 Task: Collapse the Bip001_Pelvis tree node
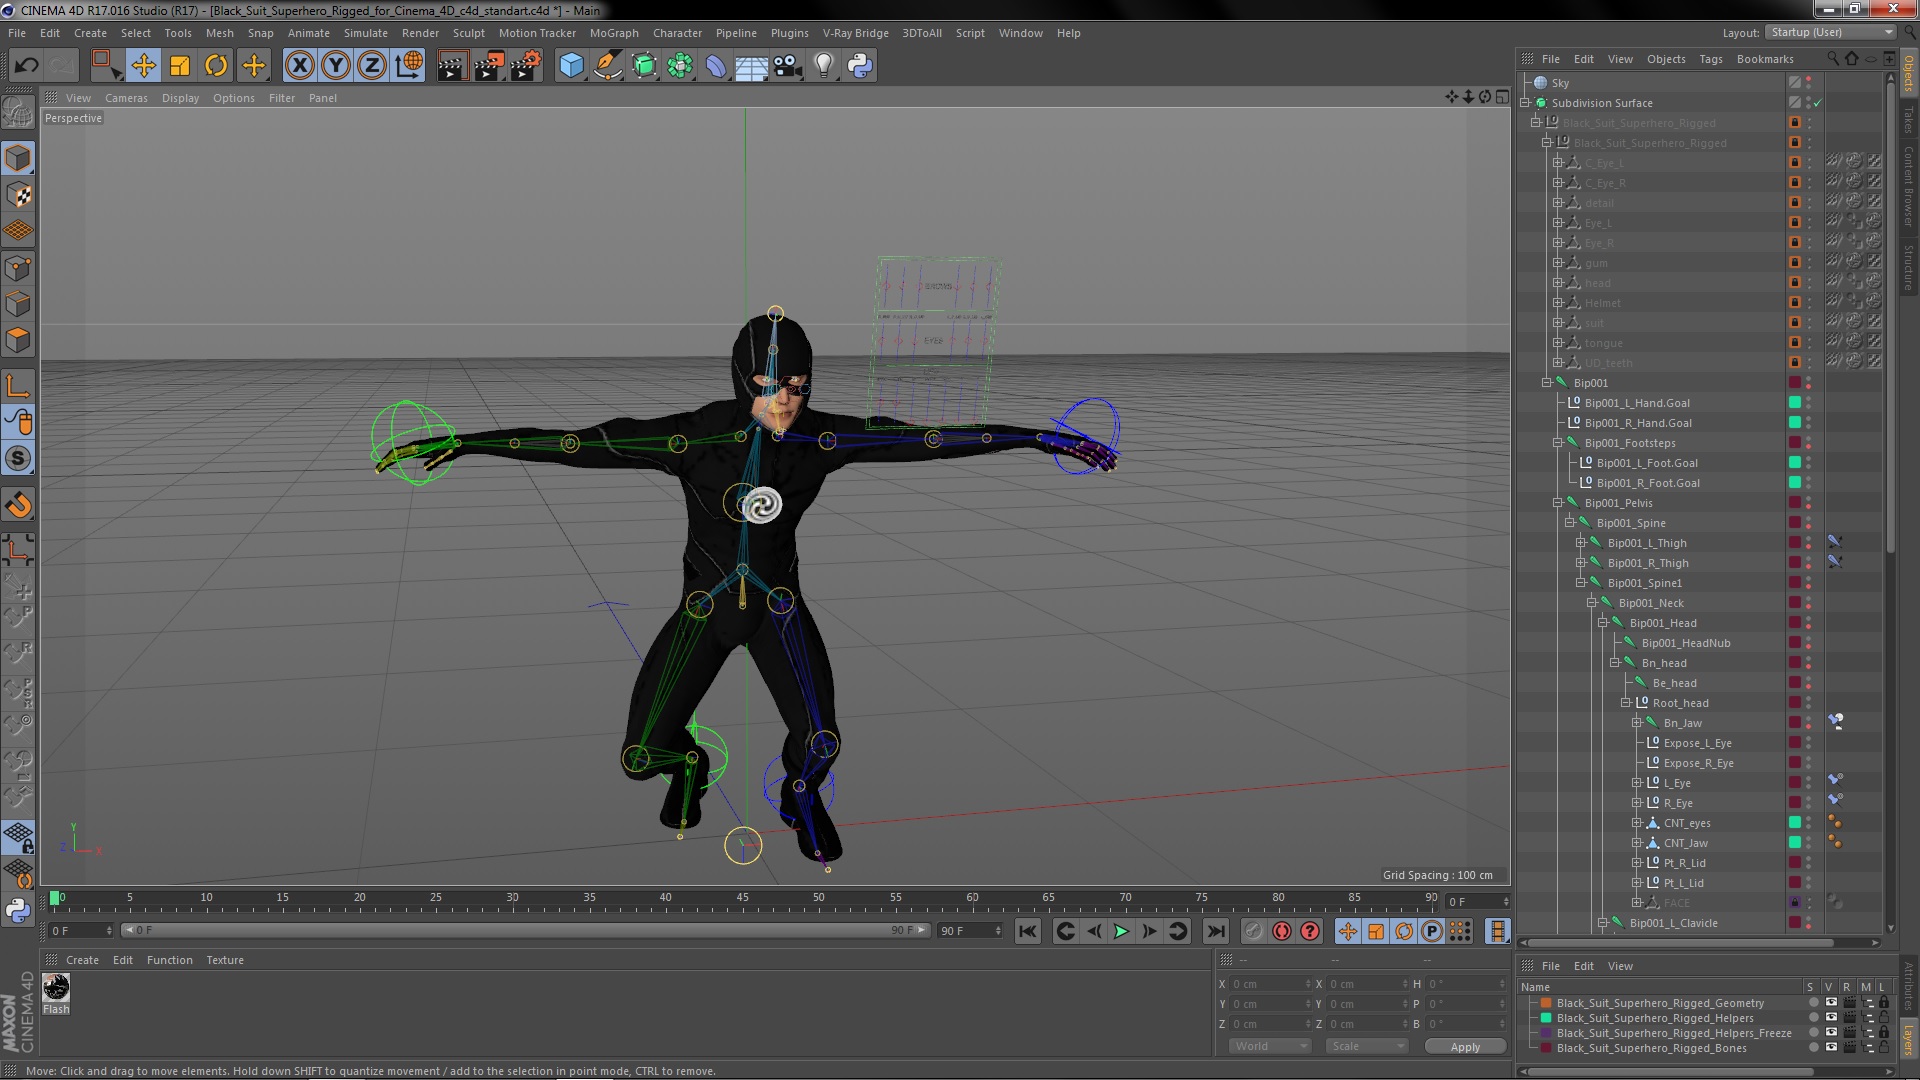1557,503
